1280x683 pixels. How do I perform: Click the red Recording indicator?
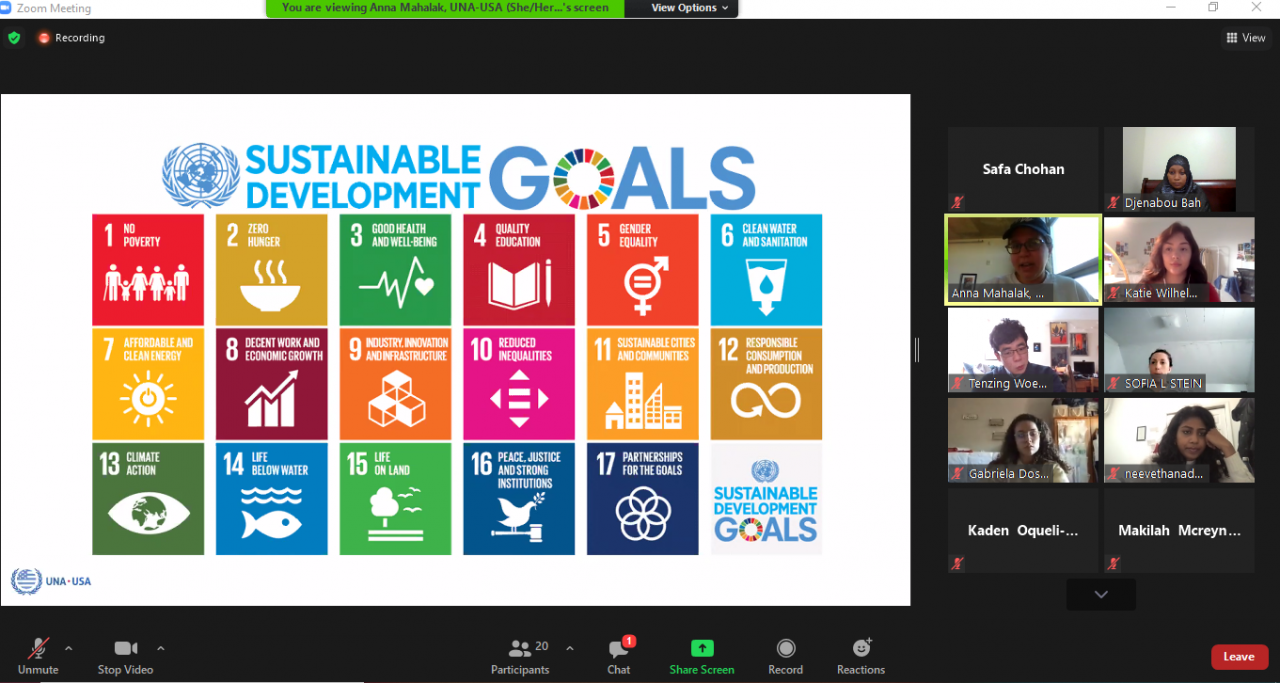pos(71,38)
